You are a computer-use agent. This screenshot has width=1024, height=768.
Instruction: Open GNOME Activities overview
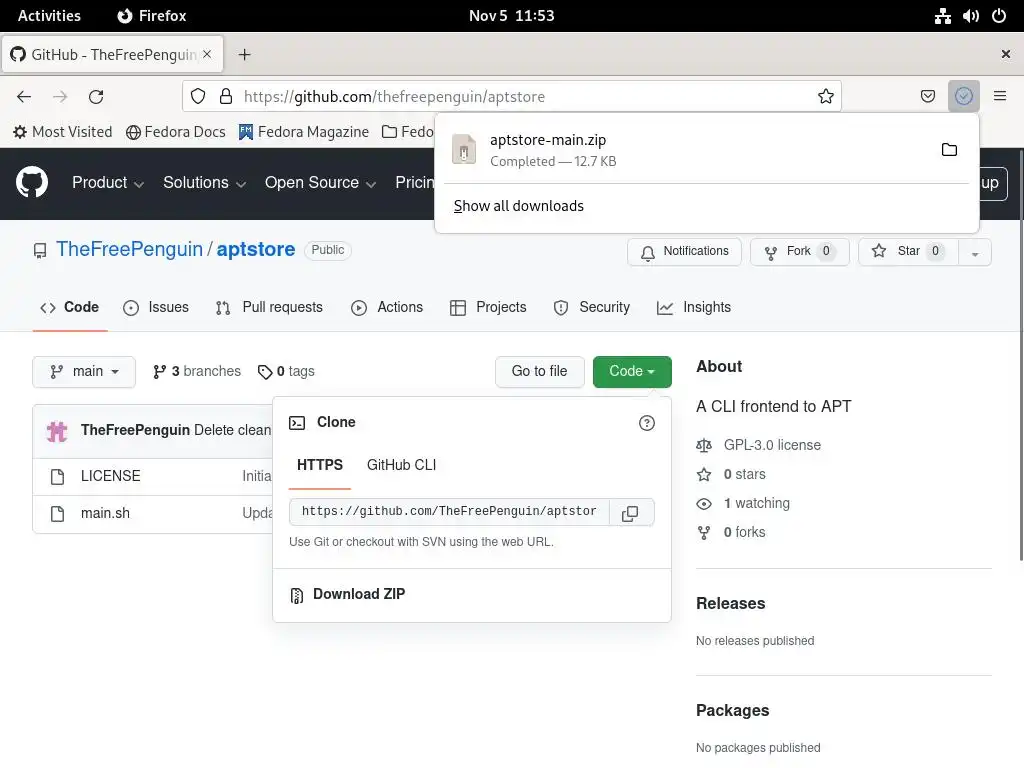coord(49,16)
